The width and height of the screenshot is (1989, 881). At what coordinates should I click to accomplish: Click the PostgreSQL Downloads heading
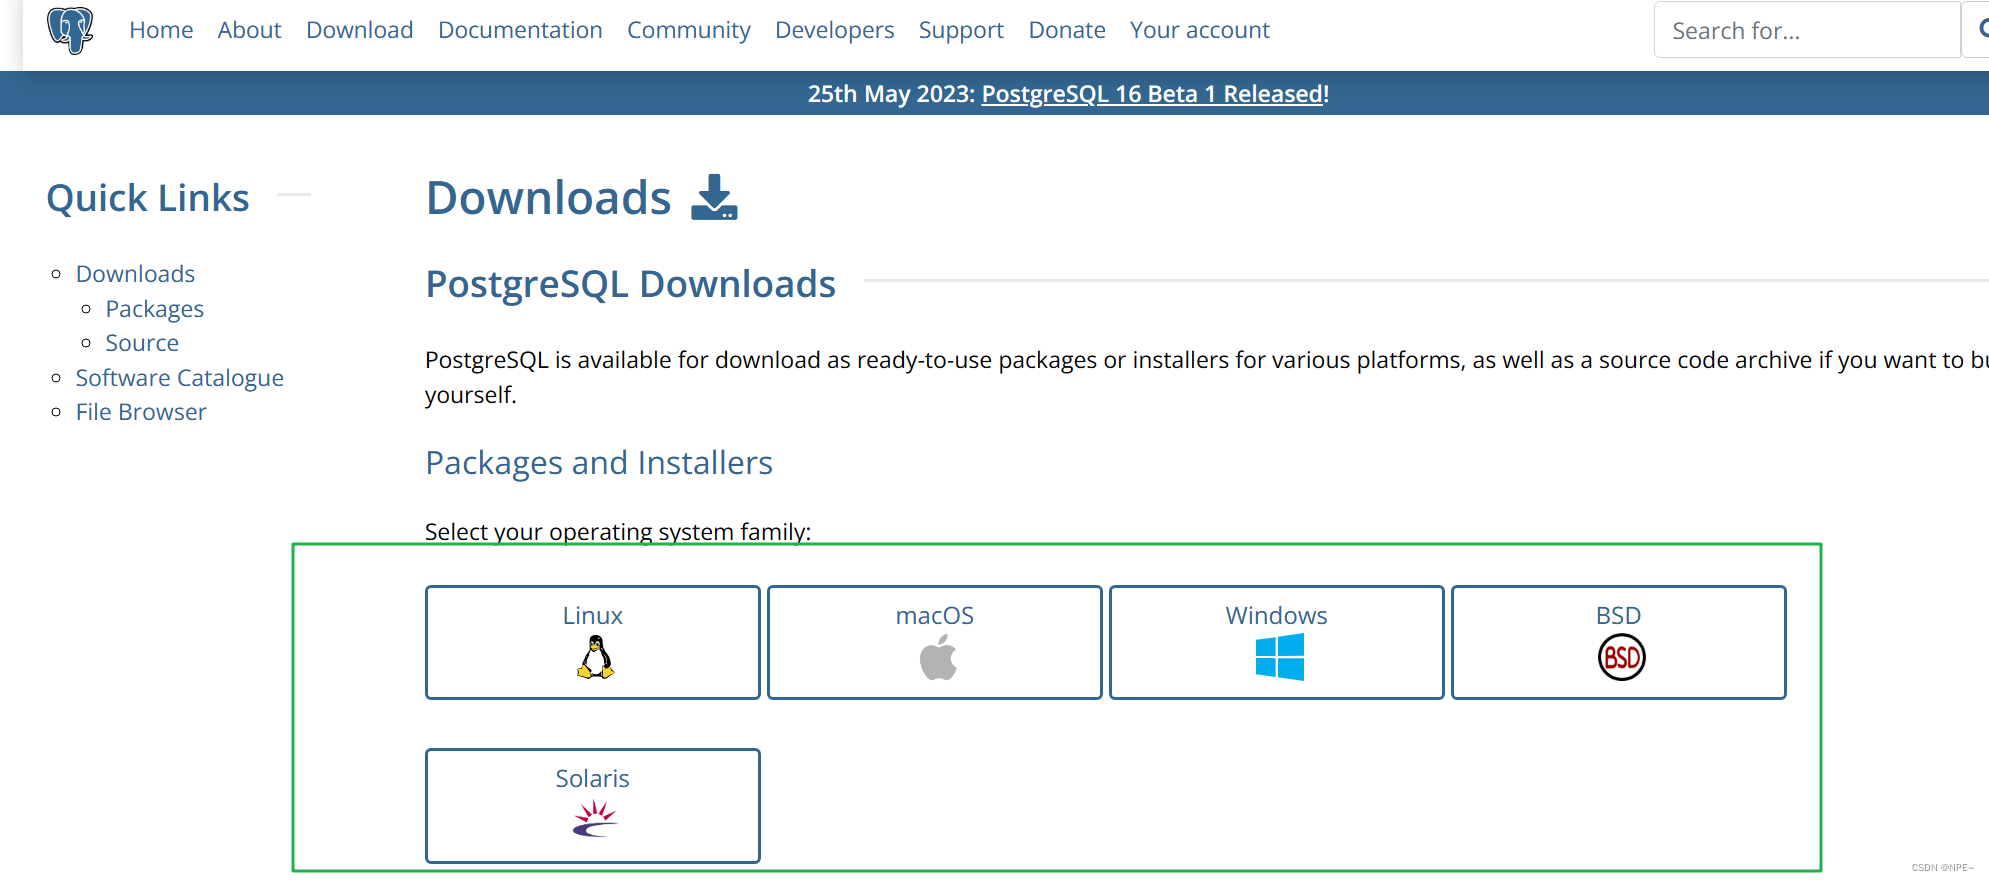[631, 284]
